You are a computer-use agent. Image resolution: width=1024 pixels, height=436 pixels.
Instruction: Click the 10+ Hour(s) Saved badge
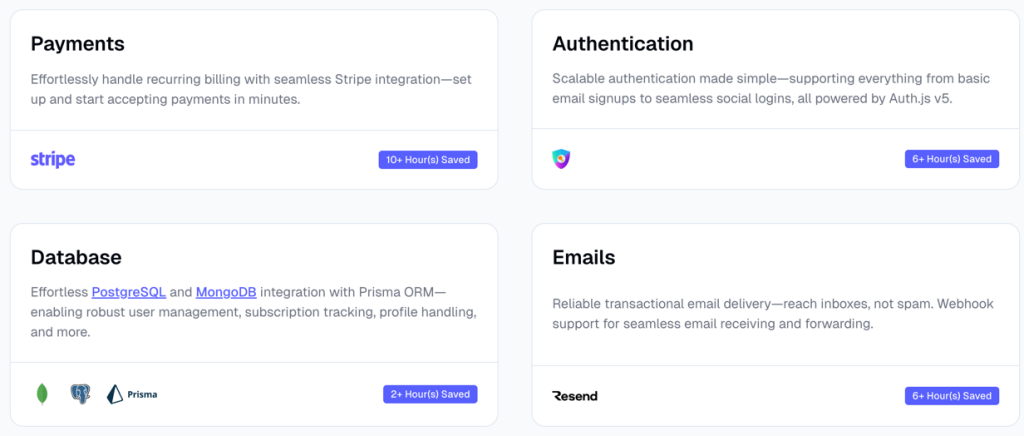click(428, 159)
